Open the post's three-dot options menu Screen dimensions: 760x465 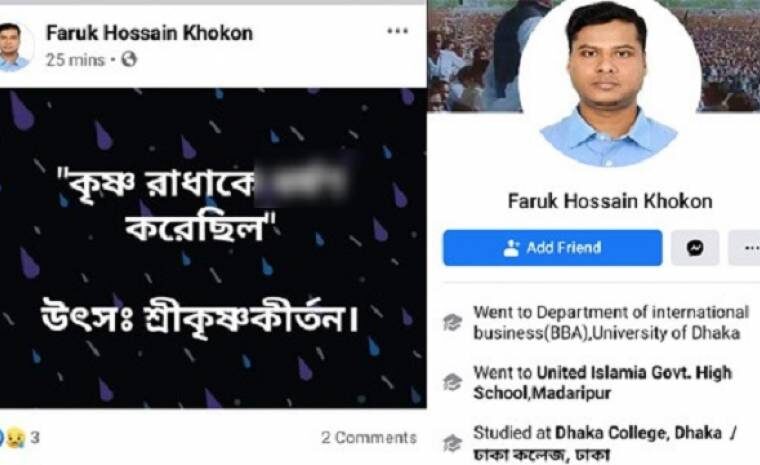[x=397, y=32]
